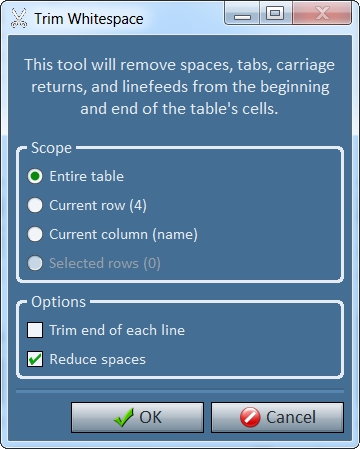The image size is (360, 449).
Task: Click the red no-entry icon on Cancel
Action: (x=250, y=417)
